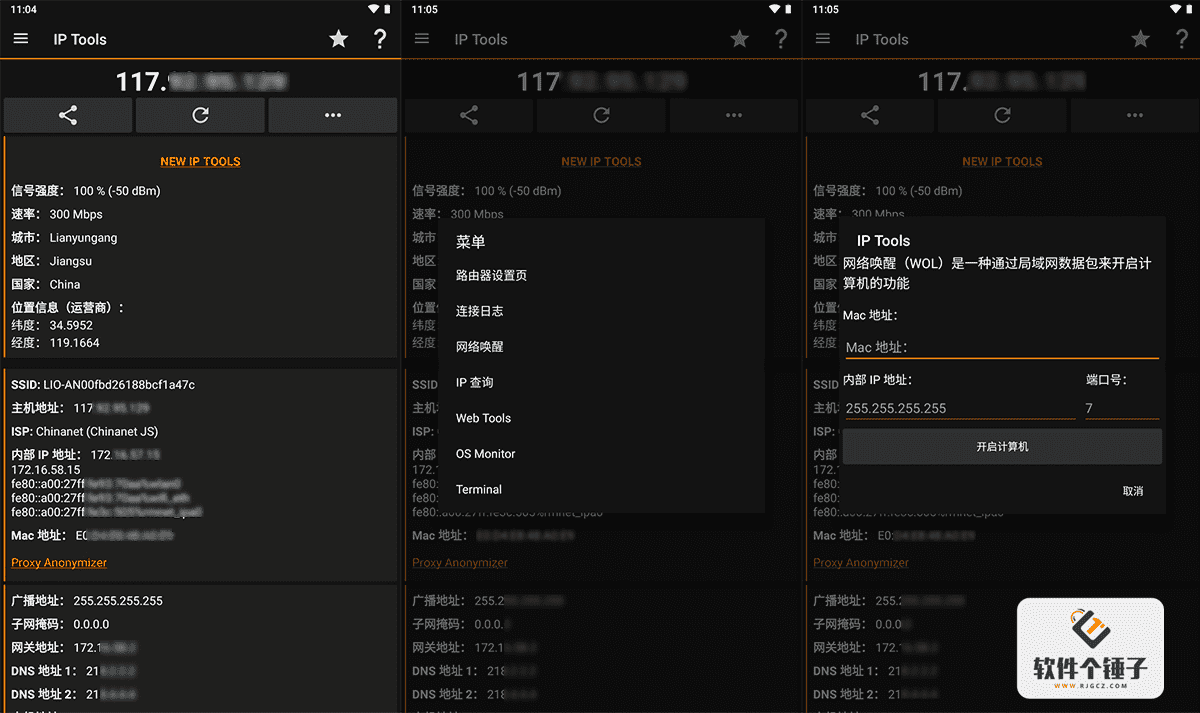Viewport: 1200px width, 713px height.
Task: Tap the 主机地址 host row in left screen
Action: coord(81,408)
